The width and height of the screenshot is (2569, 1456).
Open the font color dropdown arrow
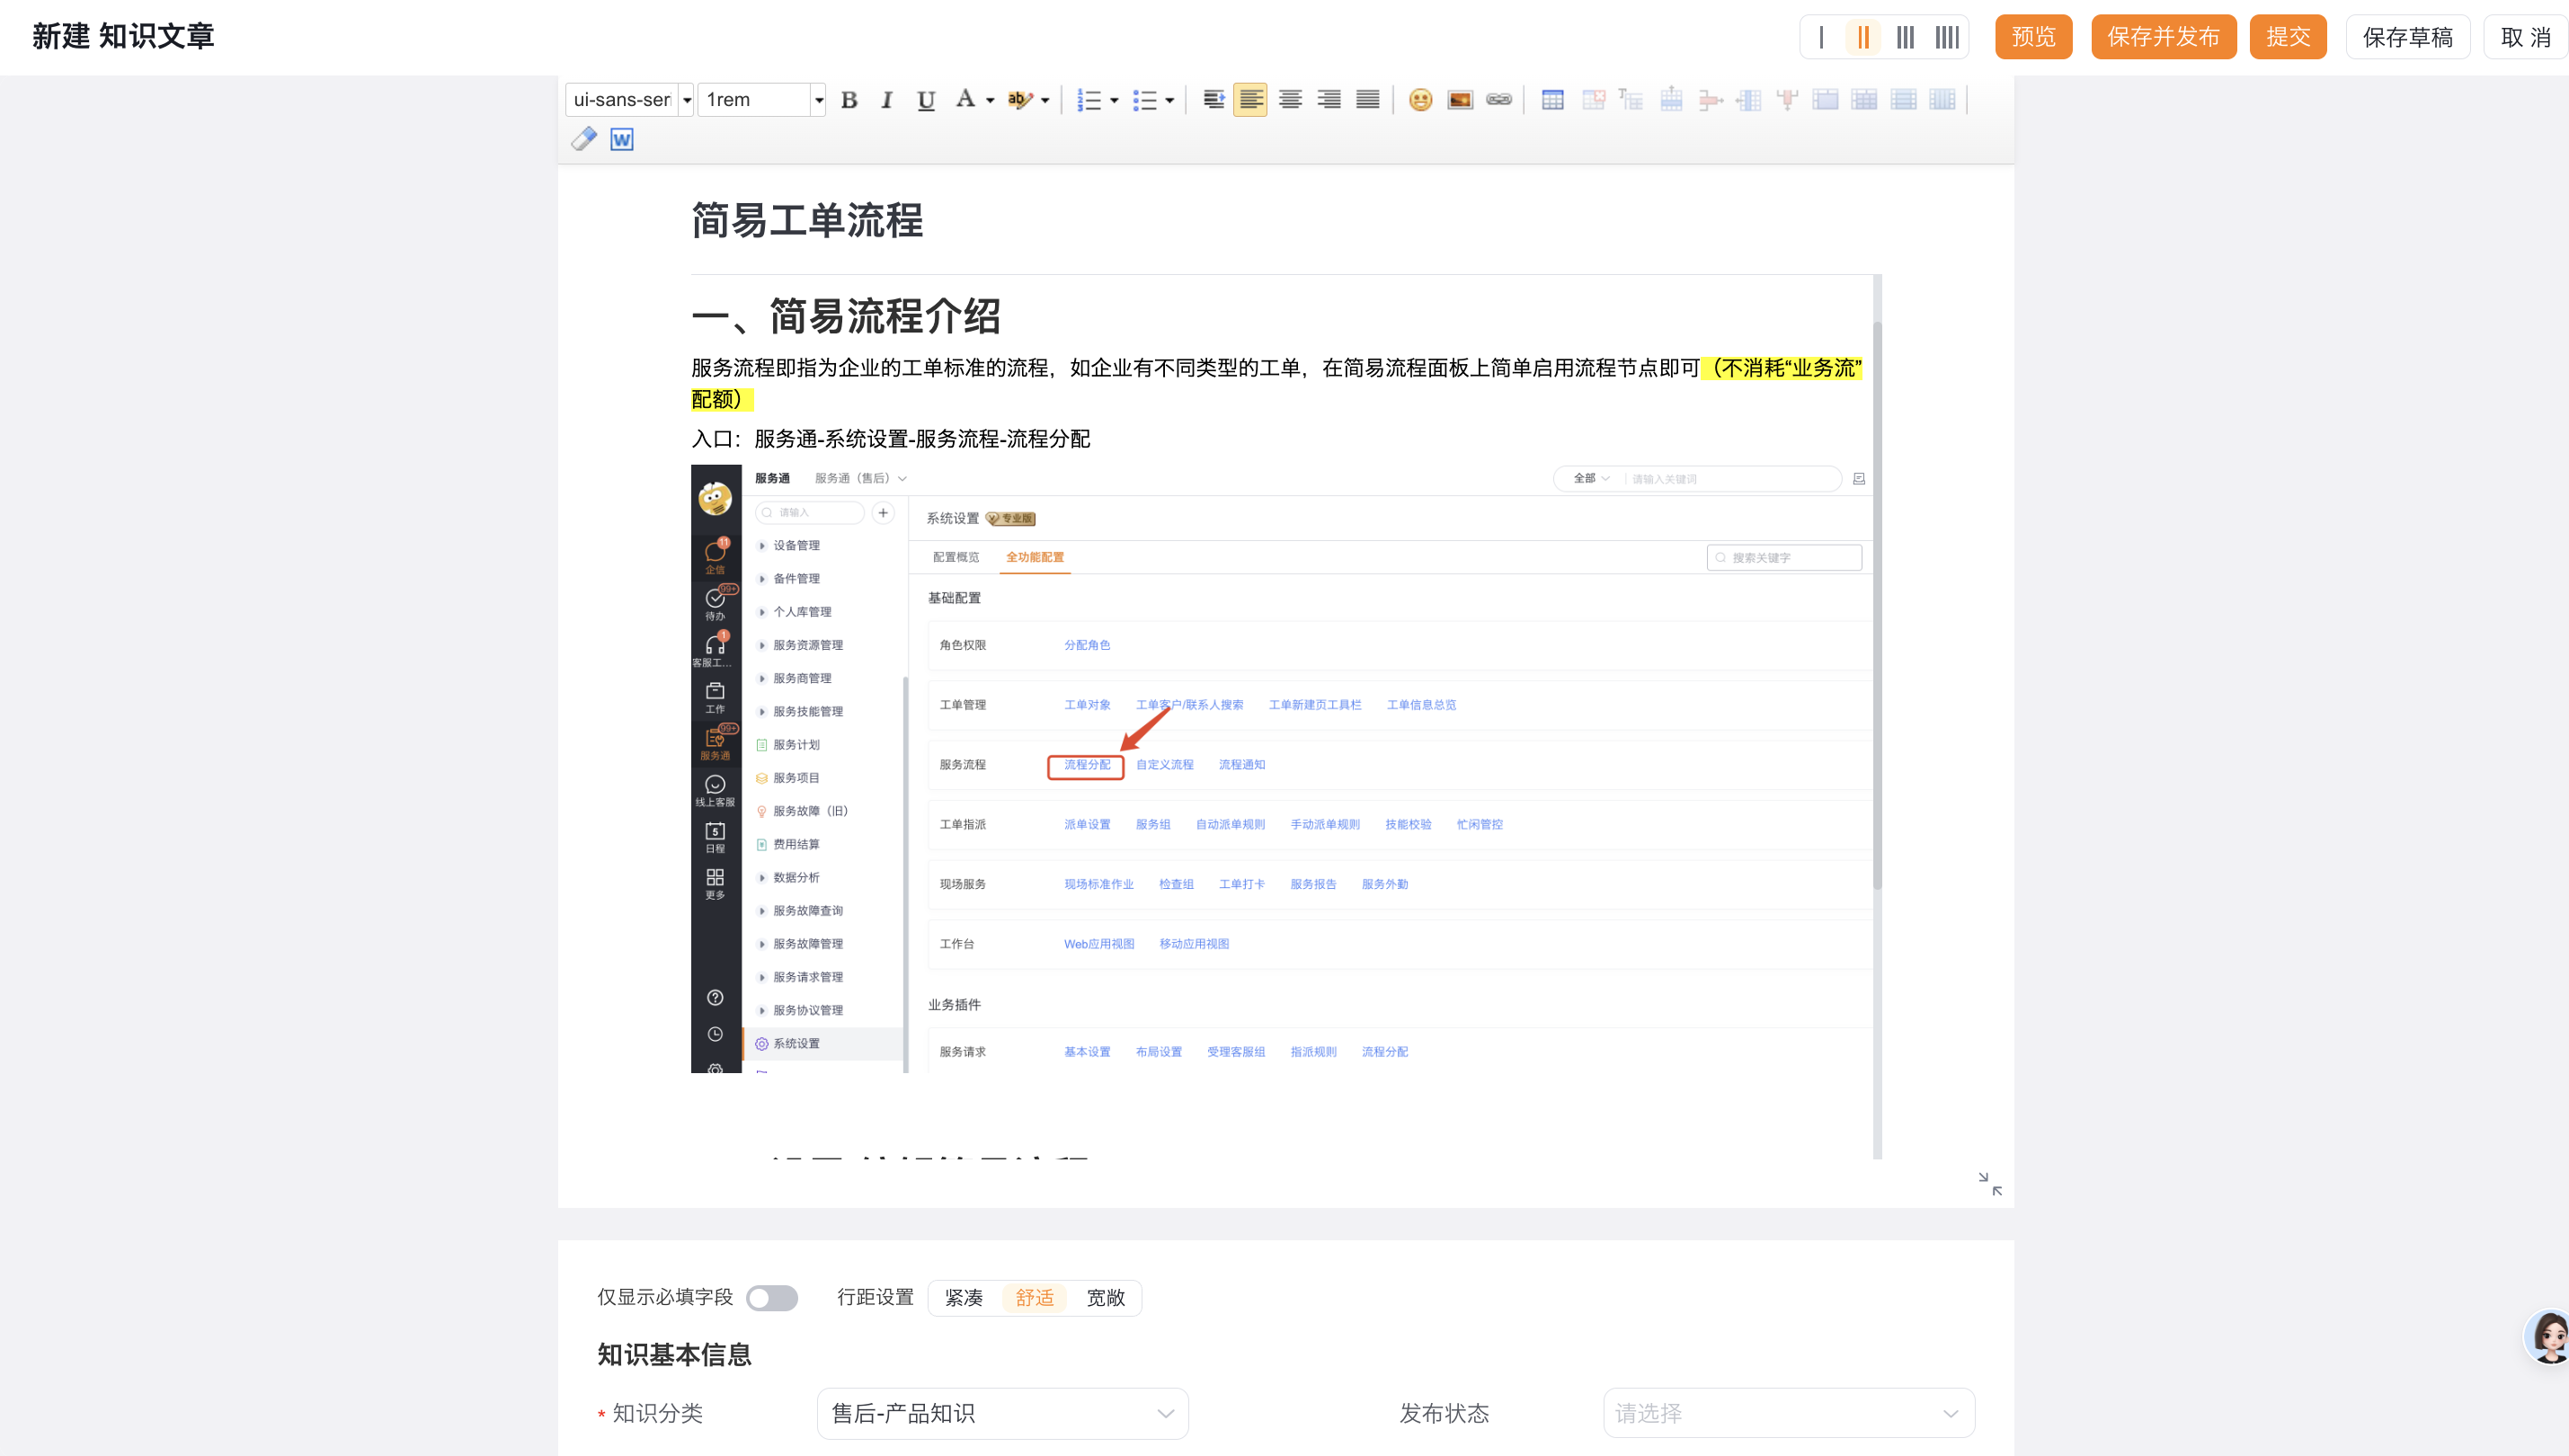click(x=990, y=100)
